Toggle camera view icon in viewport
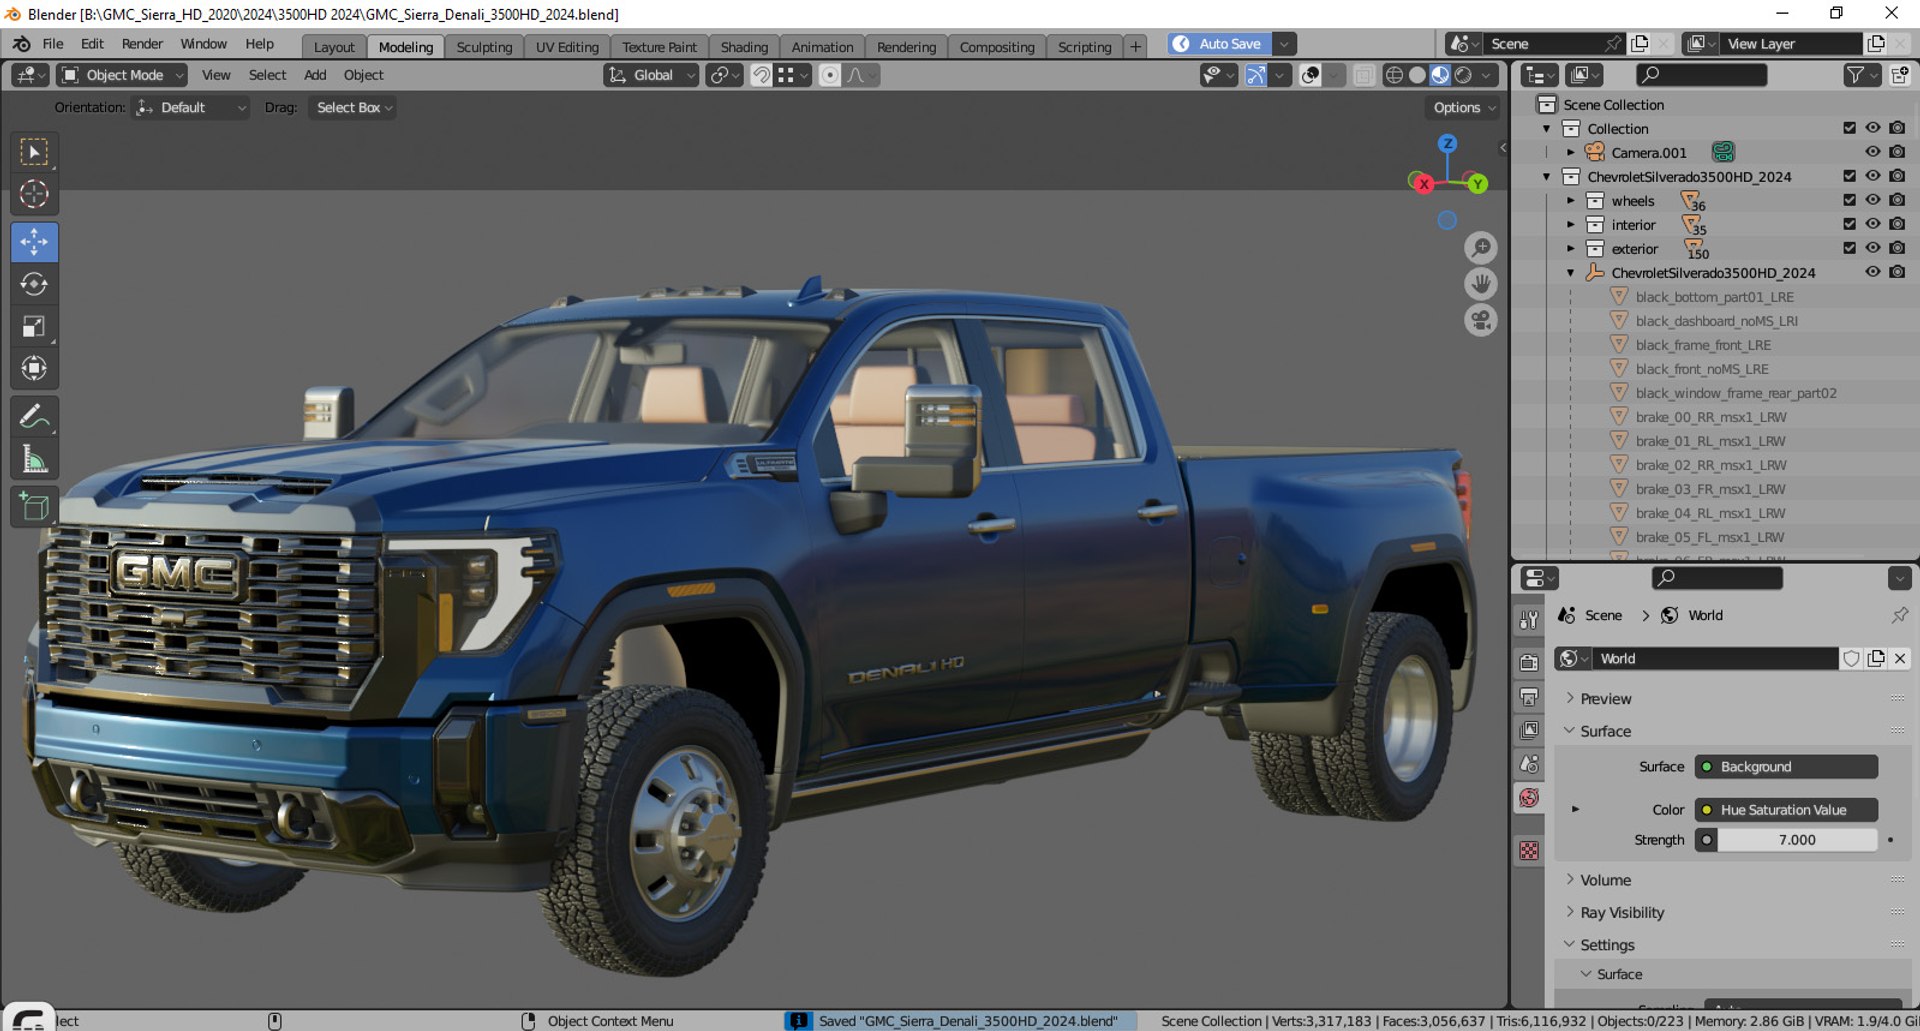 1481,321
